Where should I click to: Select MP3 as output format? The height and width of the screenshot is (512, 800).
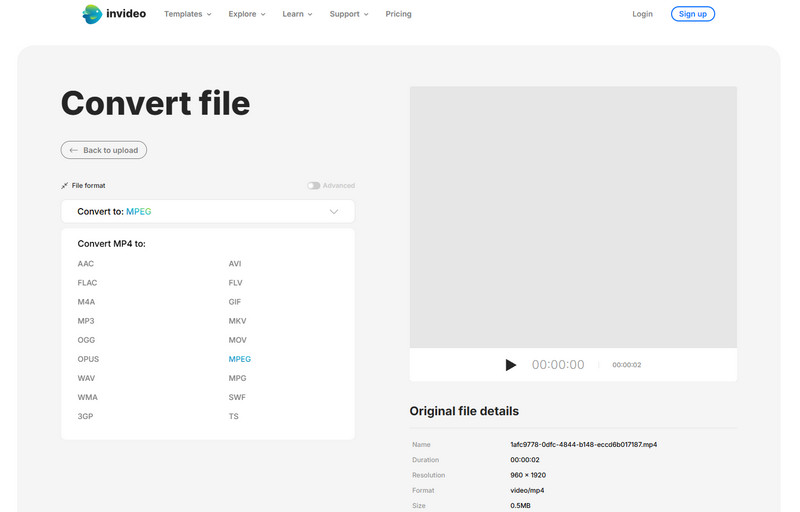[86, 321]
